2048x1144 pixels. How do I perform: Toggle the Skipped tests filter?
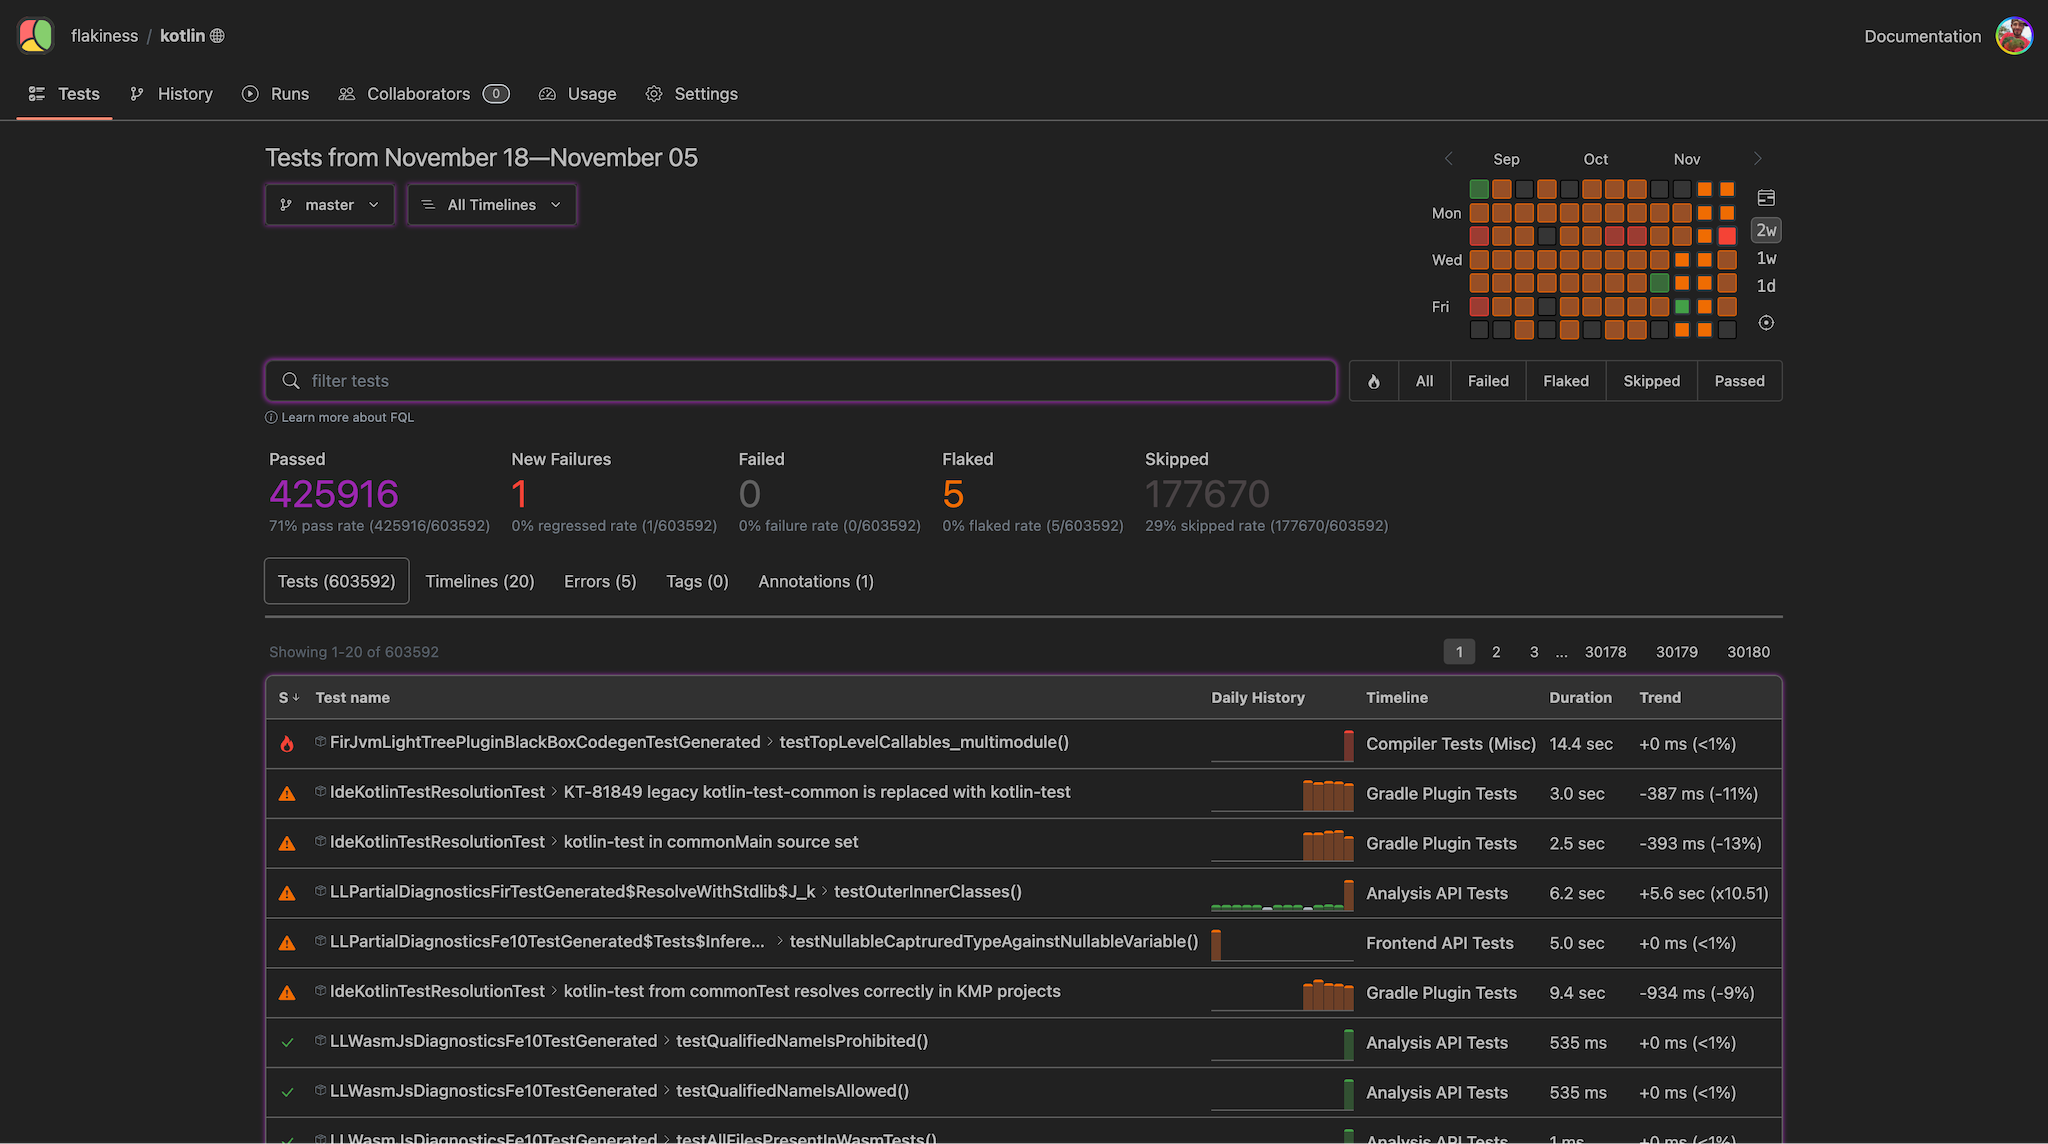click(x=1651, y=381)
